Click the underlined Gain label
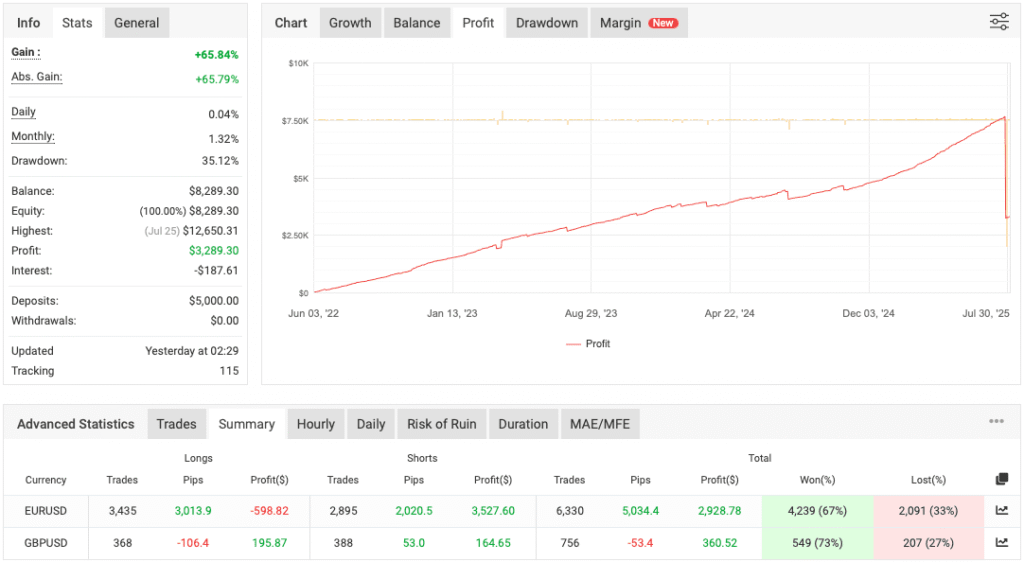 25,52
